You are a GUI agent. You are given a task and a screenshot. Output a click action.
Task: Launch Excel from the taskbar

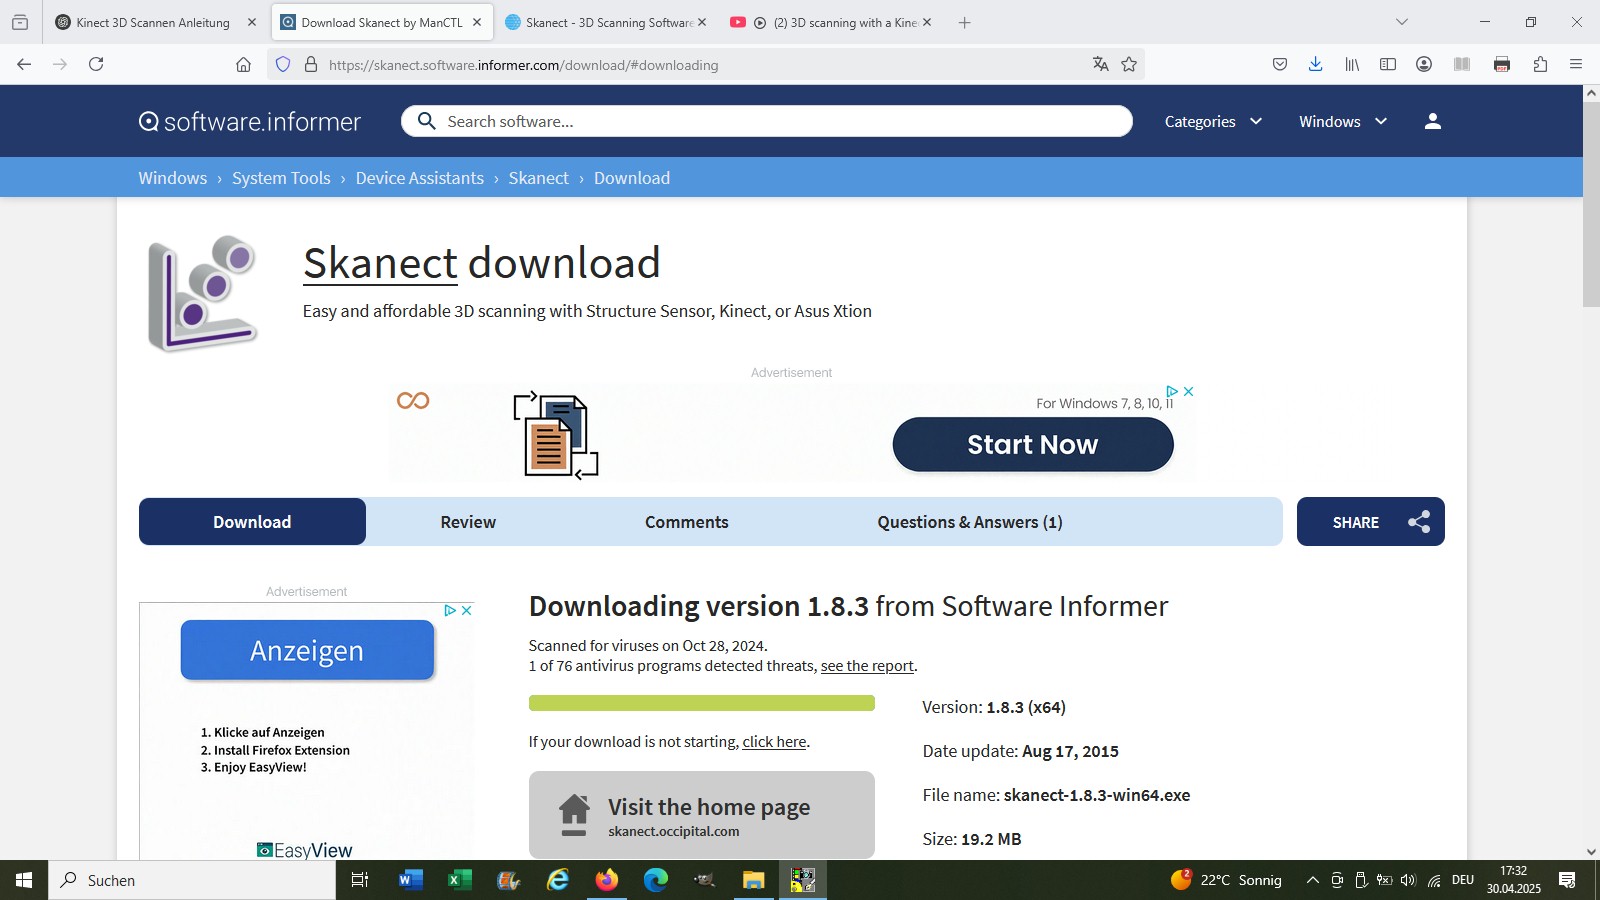pos(459,880)
